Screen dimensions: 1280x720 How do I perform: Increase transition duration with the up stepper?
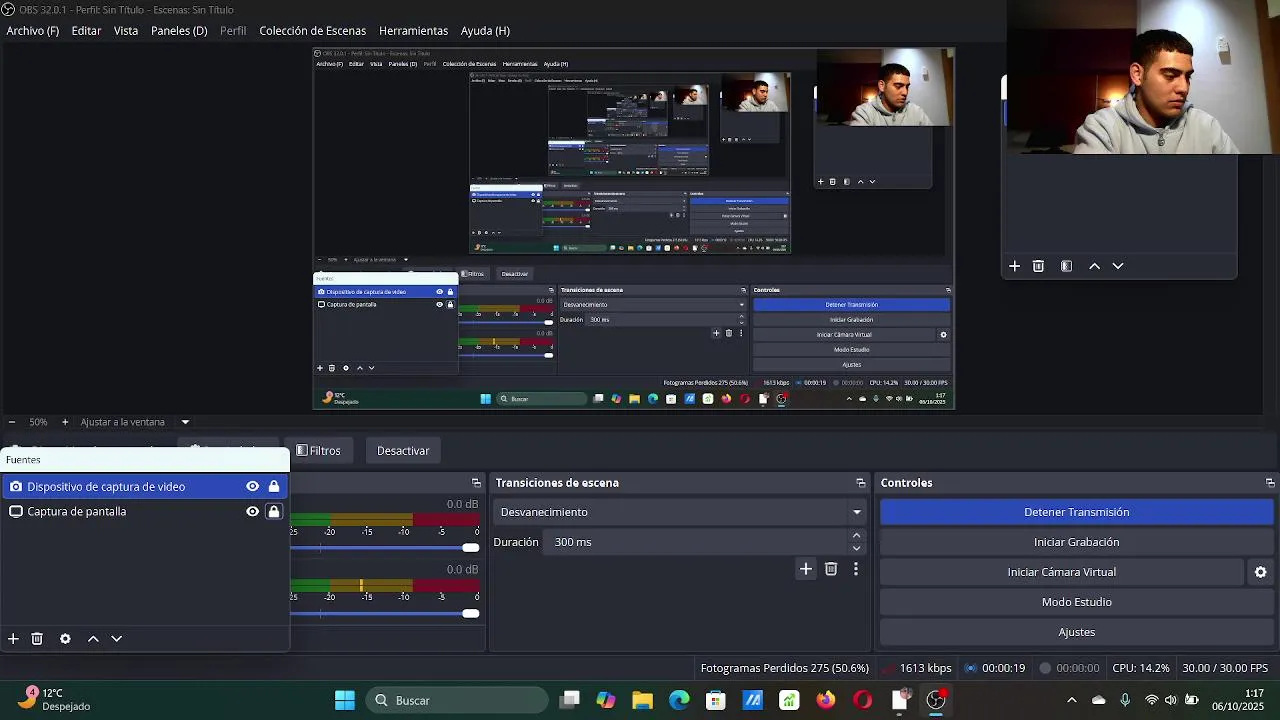(x=857, y=536)
